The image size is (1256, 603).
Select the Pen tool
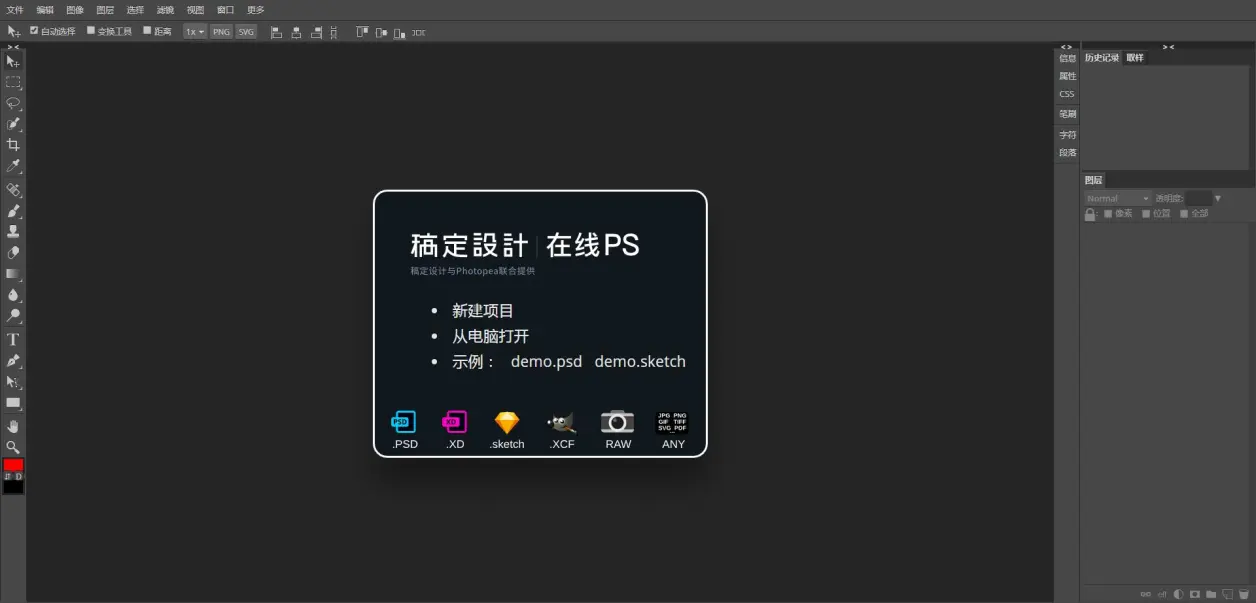(x=13, y=360)
